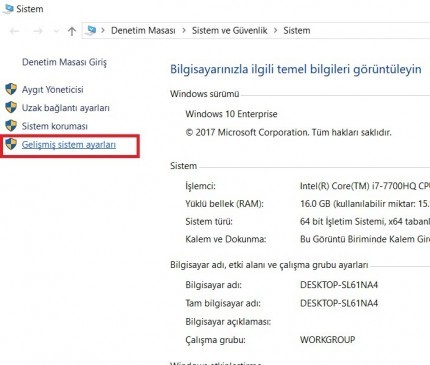Click the 64 bit İşletim Sistemi value
Image resolution: width=430 pixels, height=365 pixels.
pyautogui.click(x=365, y=221)
